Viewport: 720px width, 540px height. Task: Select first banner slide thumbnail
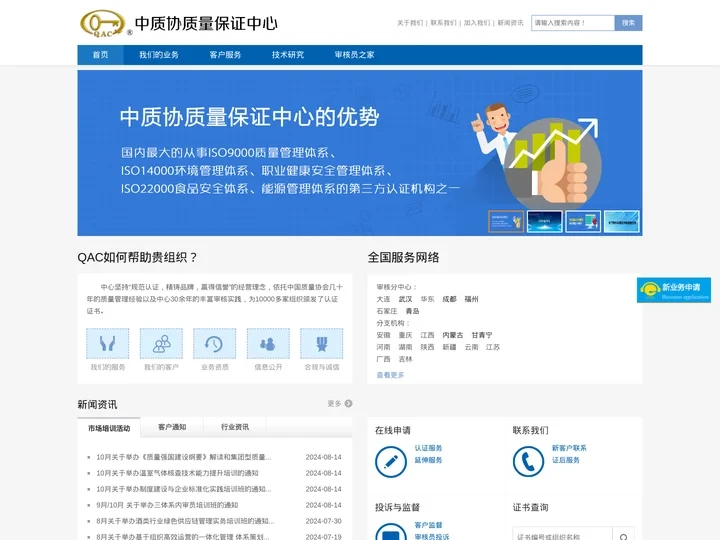pyautogui.click(x=506, y=221)
